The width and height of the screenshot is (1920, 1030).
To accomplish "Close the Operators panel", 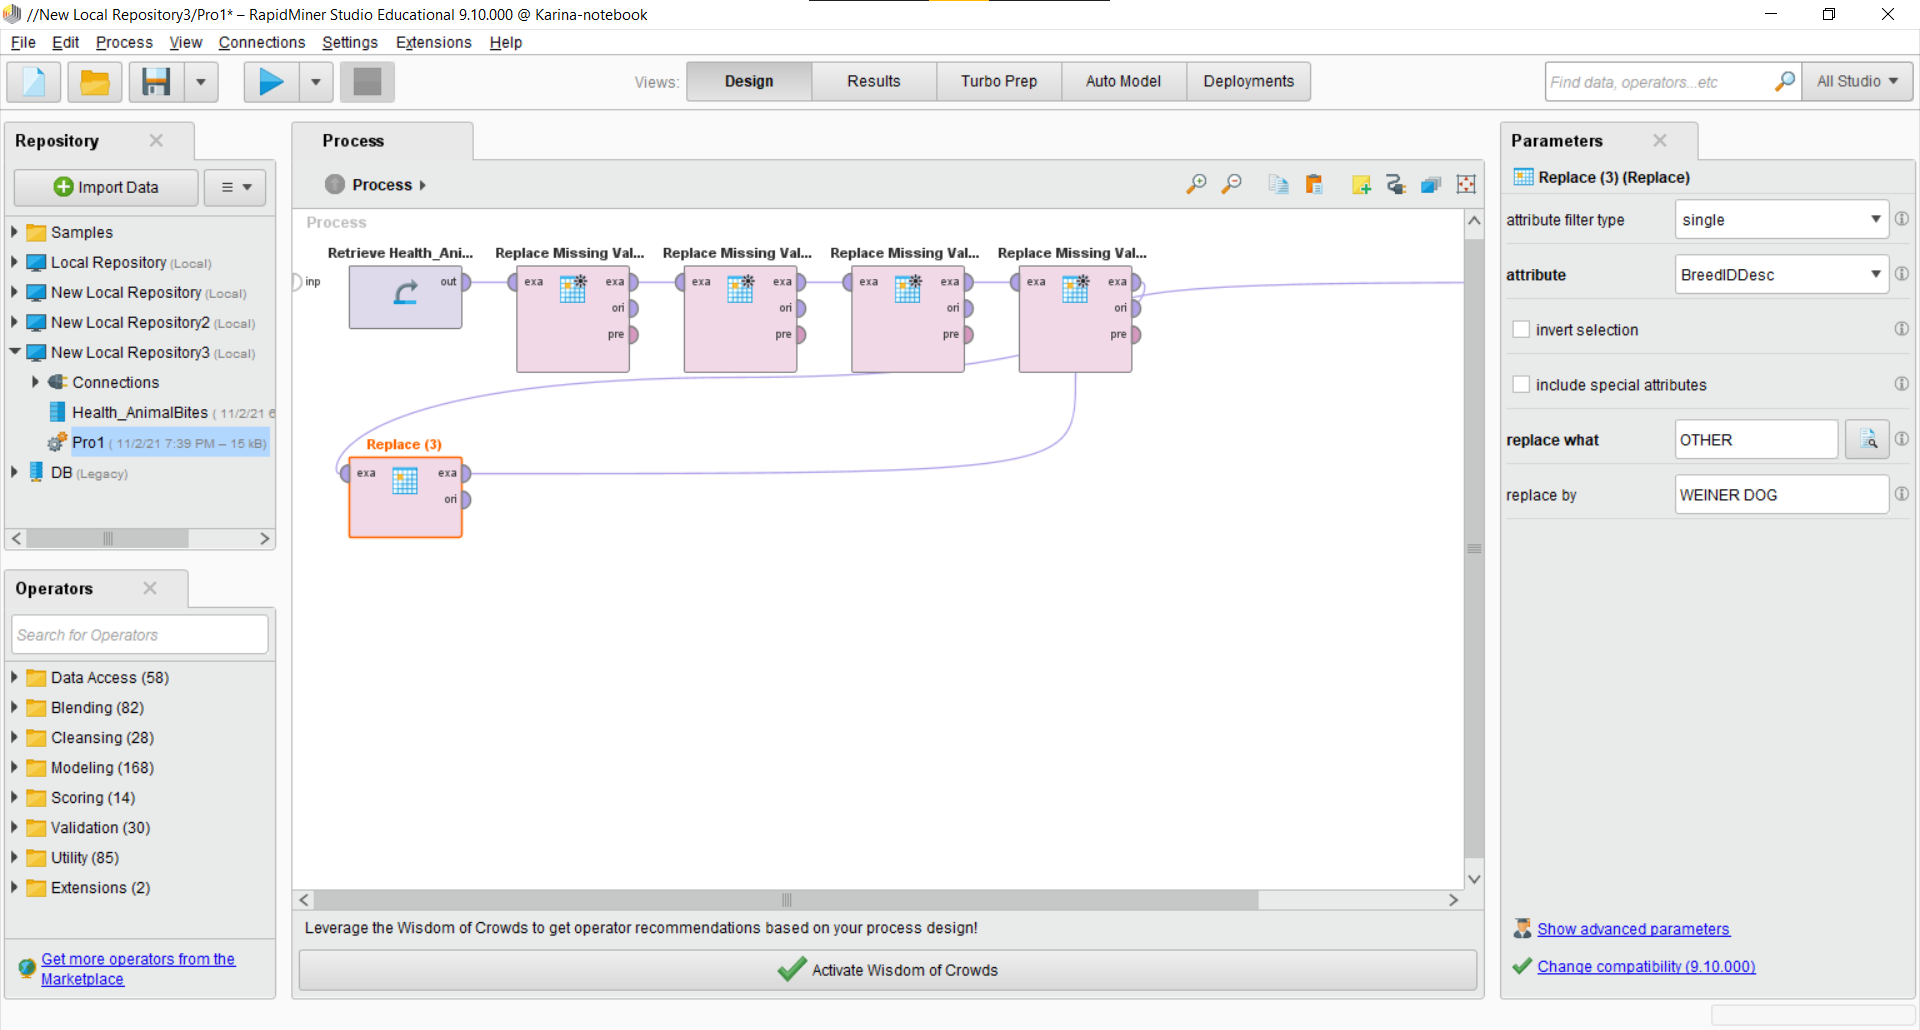I will [150, 589].
